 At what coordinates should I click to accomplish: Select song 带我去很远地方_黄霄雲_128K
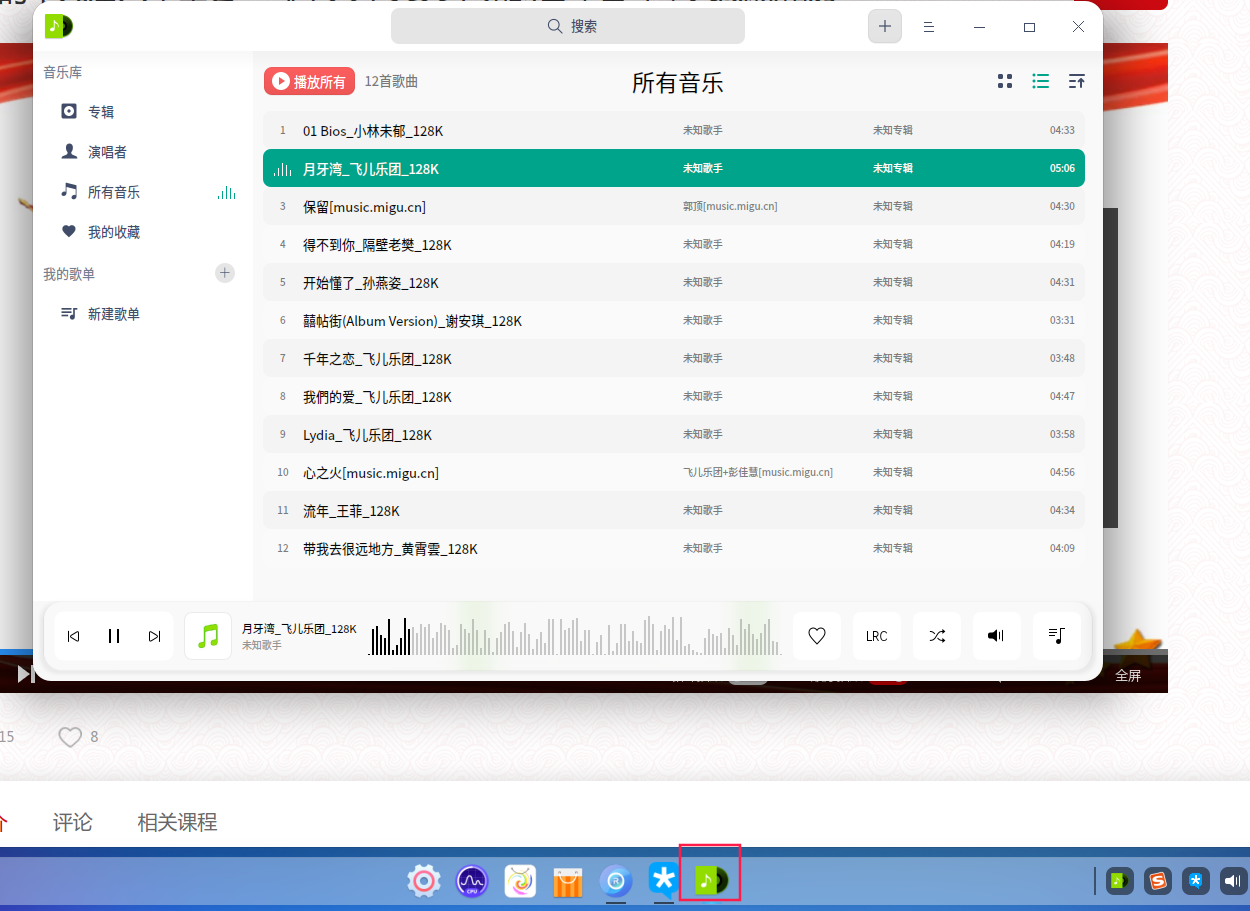[x=674, y=548]
